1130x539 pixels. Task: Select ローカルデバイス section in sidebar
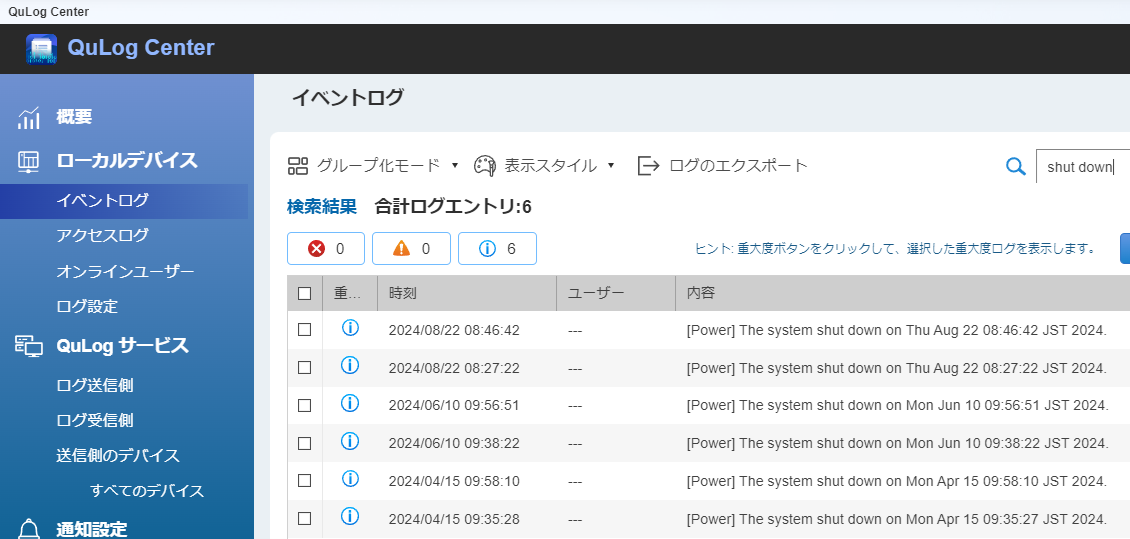pos(127,161)
